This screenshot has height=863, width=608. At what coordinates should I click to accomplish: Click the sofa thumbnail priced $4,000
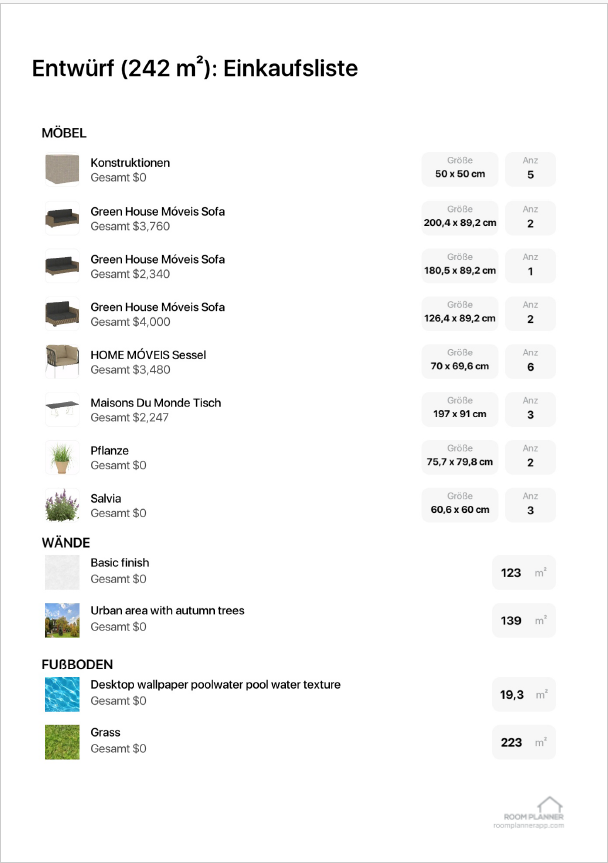tap(61, 313)
